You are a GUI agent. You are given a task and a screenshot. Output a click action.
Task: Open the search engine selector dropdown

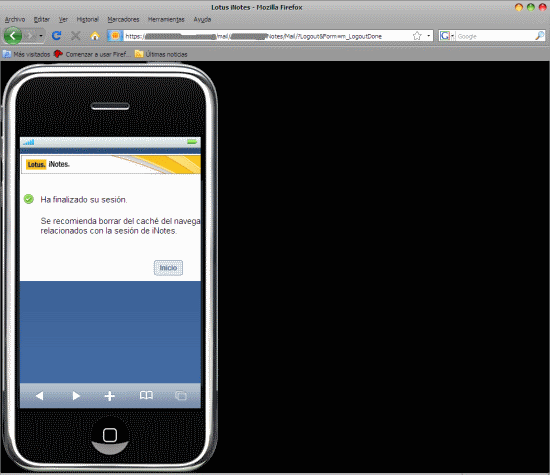point(447,36)
